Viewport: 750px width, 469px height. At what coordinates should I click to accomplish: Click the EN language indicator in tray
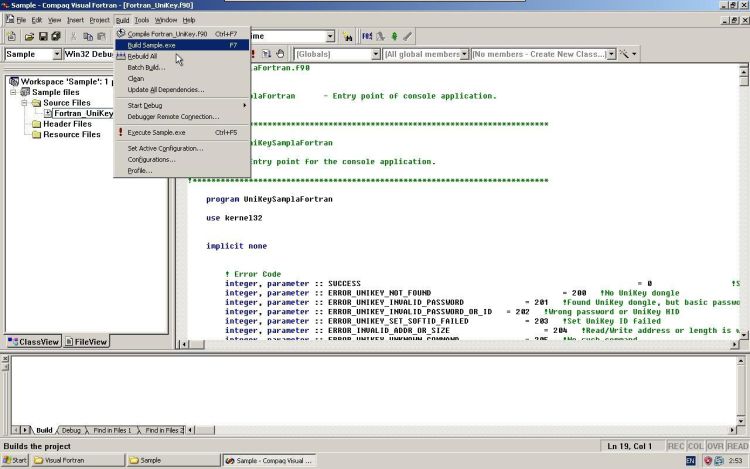click(x=691, y=461)
